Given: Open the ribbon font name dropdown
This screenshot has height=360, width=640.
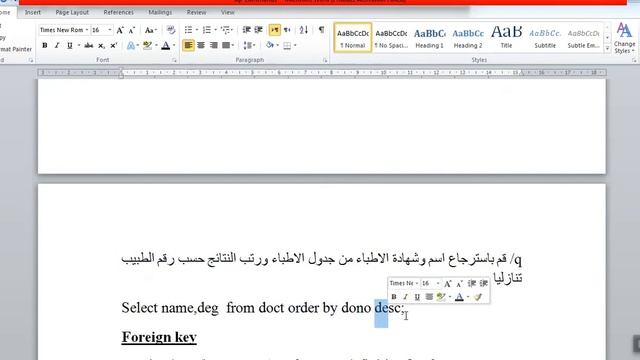Looking at the screenshot, I should pyautogui.click(x=87, y=30).
